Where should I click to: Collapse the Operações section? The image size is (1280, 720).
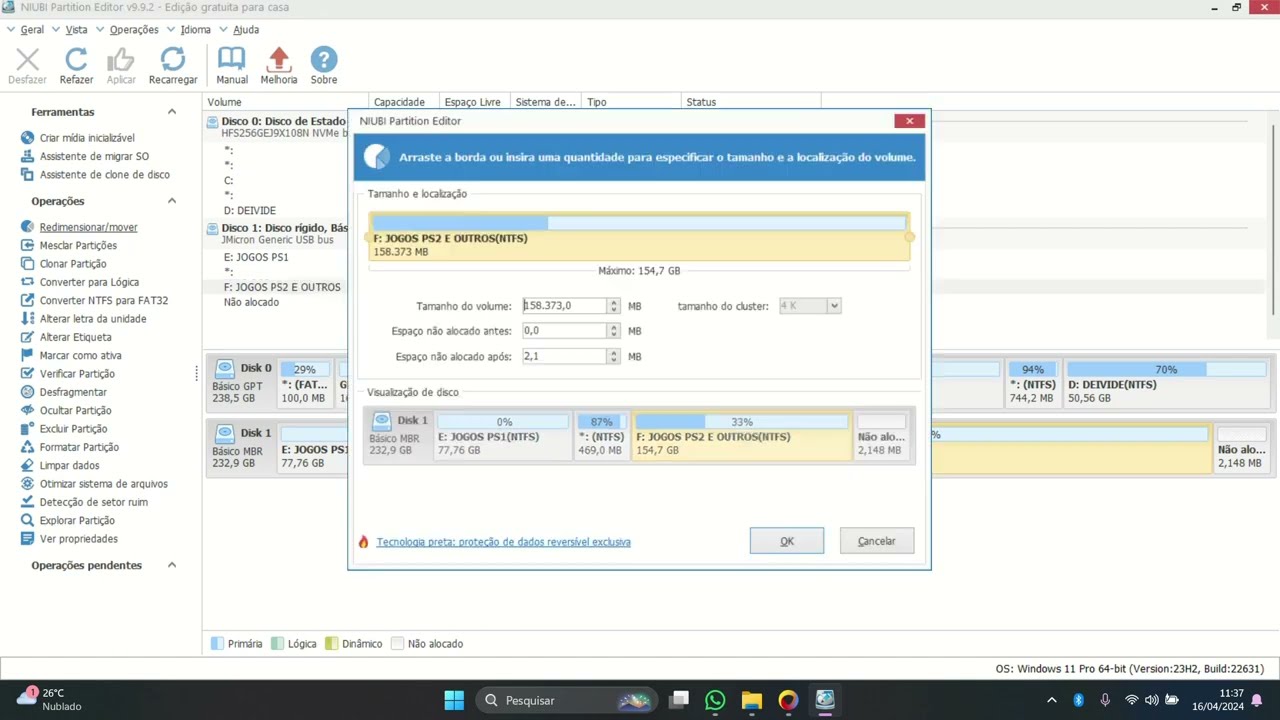point(172,201)
